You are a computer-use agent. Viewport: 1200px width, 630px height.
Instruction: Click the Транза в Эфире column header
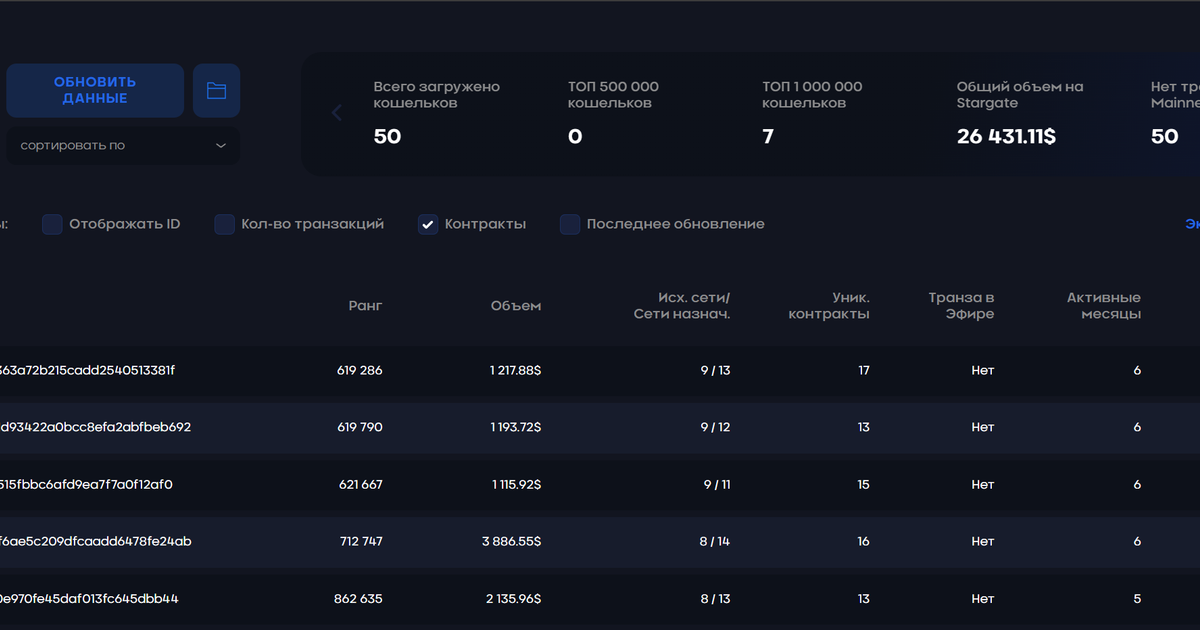pyautogui.click(x=961, y=306)
